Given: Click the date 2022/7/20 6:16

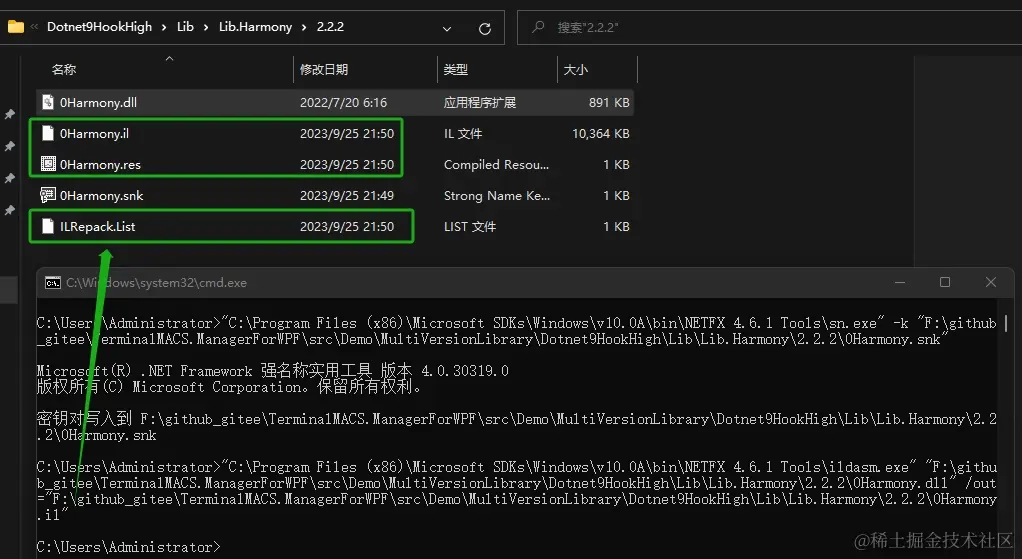Looking at the screenshot, I should tap(343, 102).
